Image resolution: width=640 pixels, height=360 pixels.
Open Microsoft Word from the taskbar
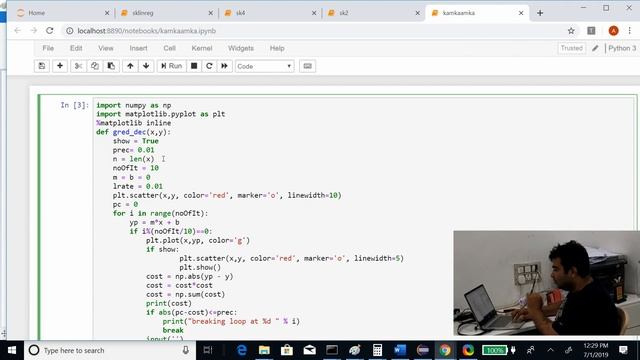click(400, 350)
